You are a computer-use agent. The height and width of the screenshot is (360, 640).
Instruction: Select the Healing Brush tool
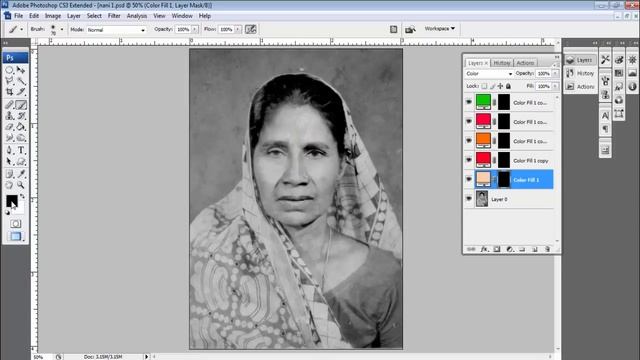(x=9, y=105)
